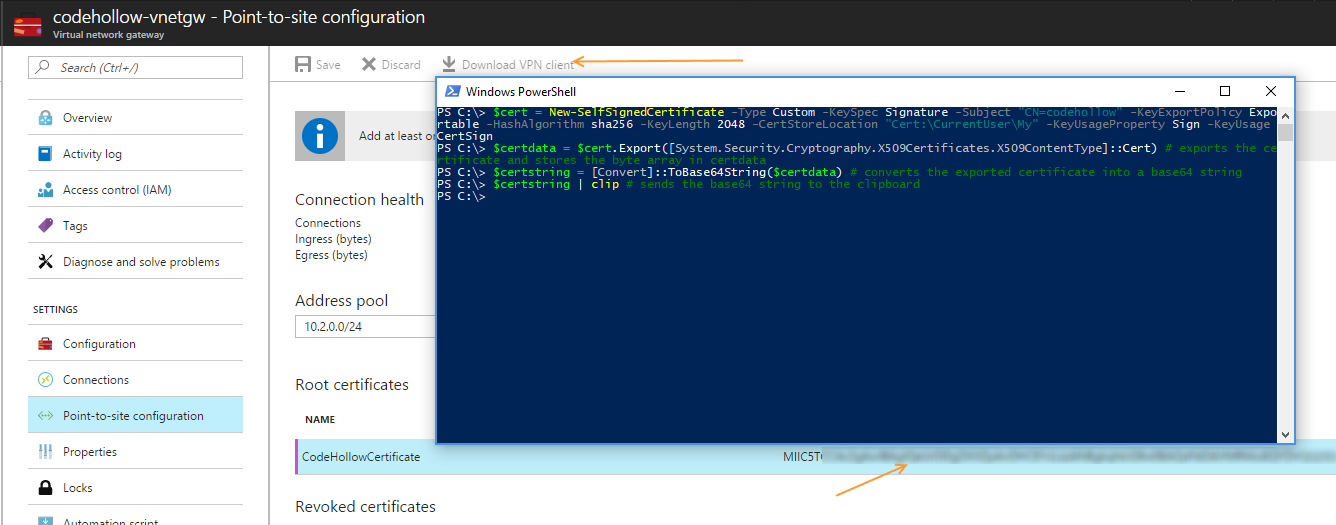Click the Locks padlock icon
Image resolution: width=1336 pixels, height=525 pixels.
click(45, 488)
